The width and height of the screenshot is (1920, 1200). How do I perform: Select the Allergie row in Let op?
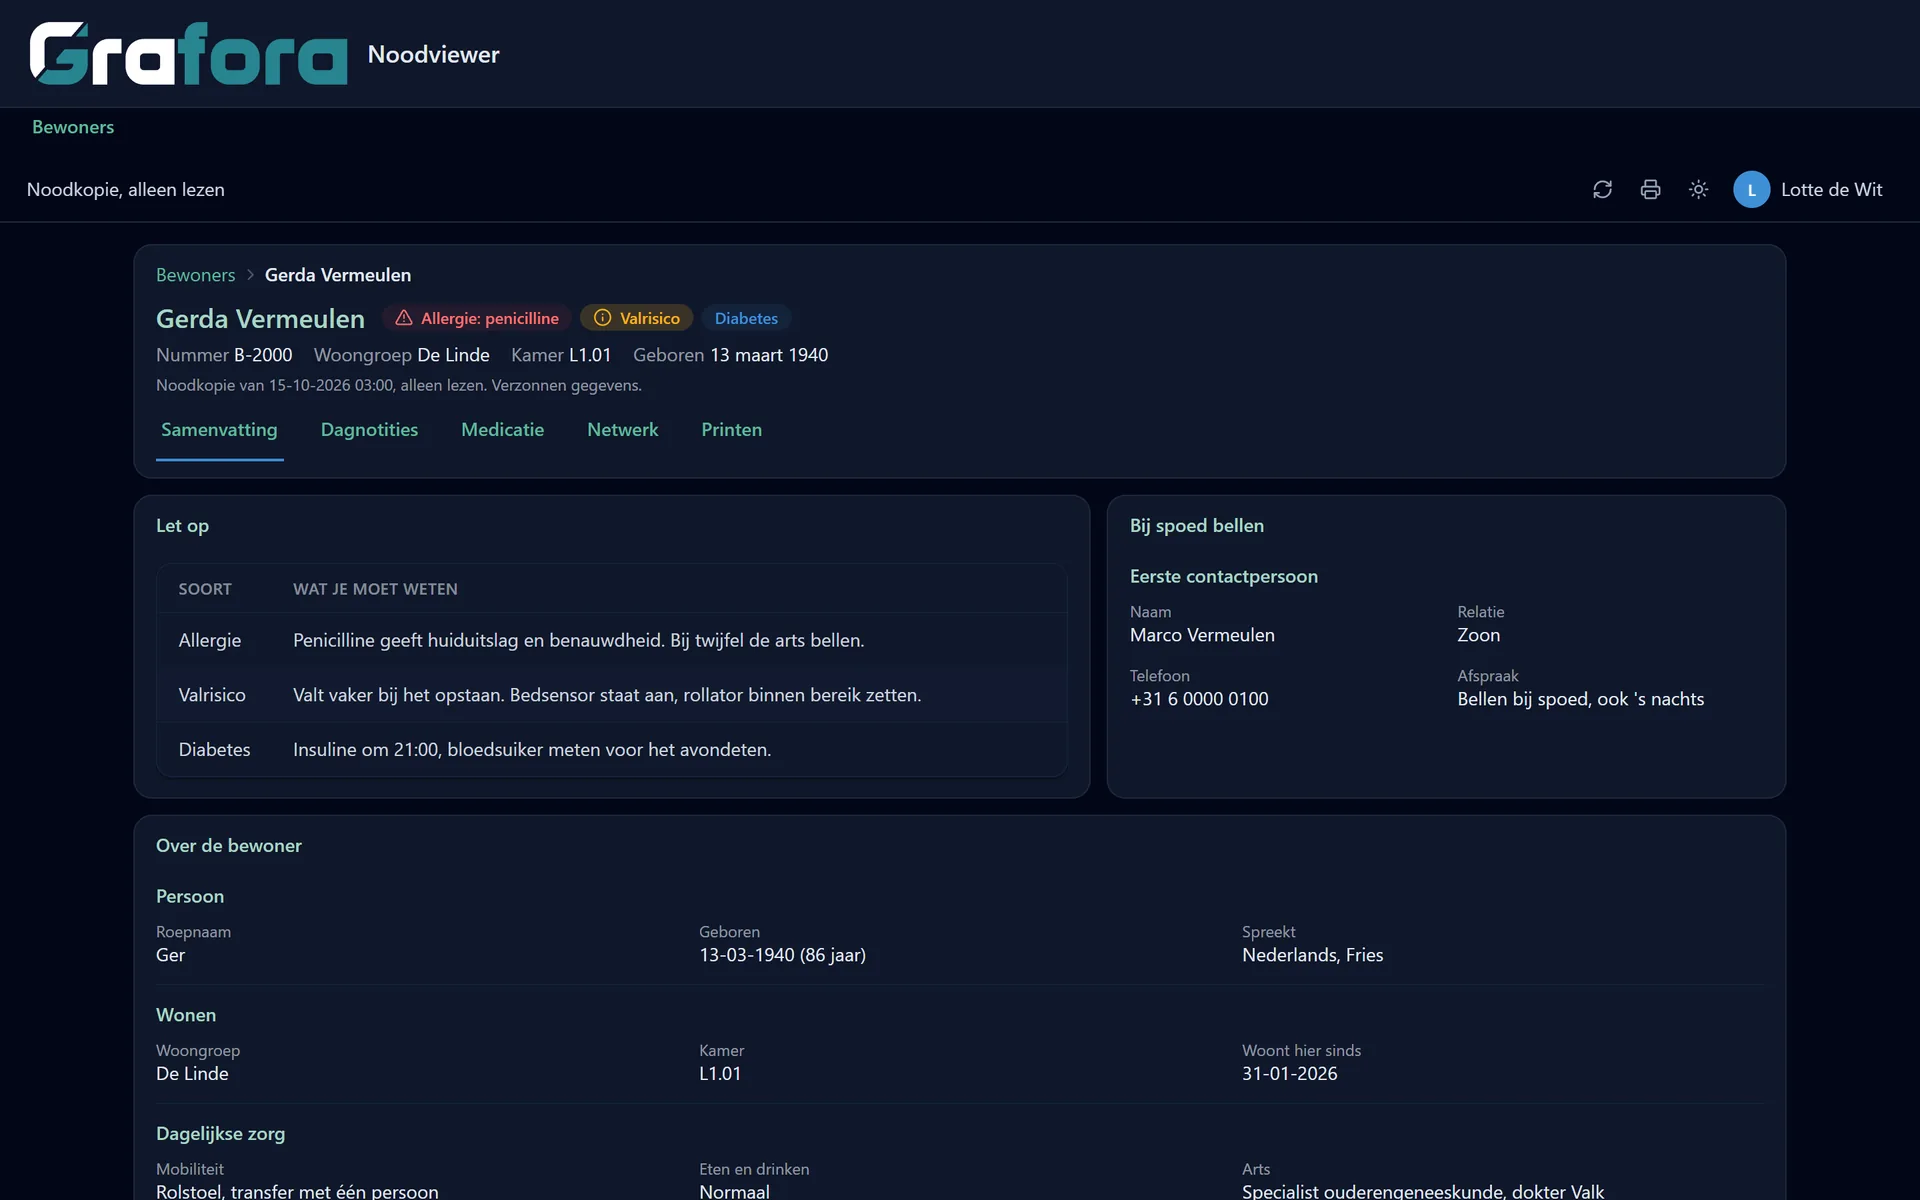pos(611,640)
